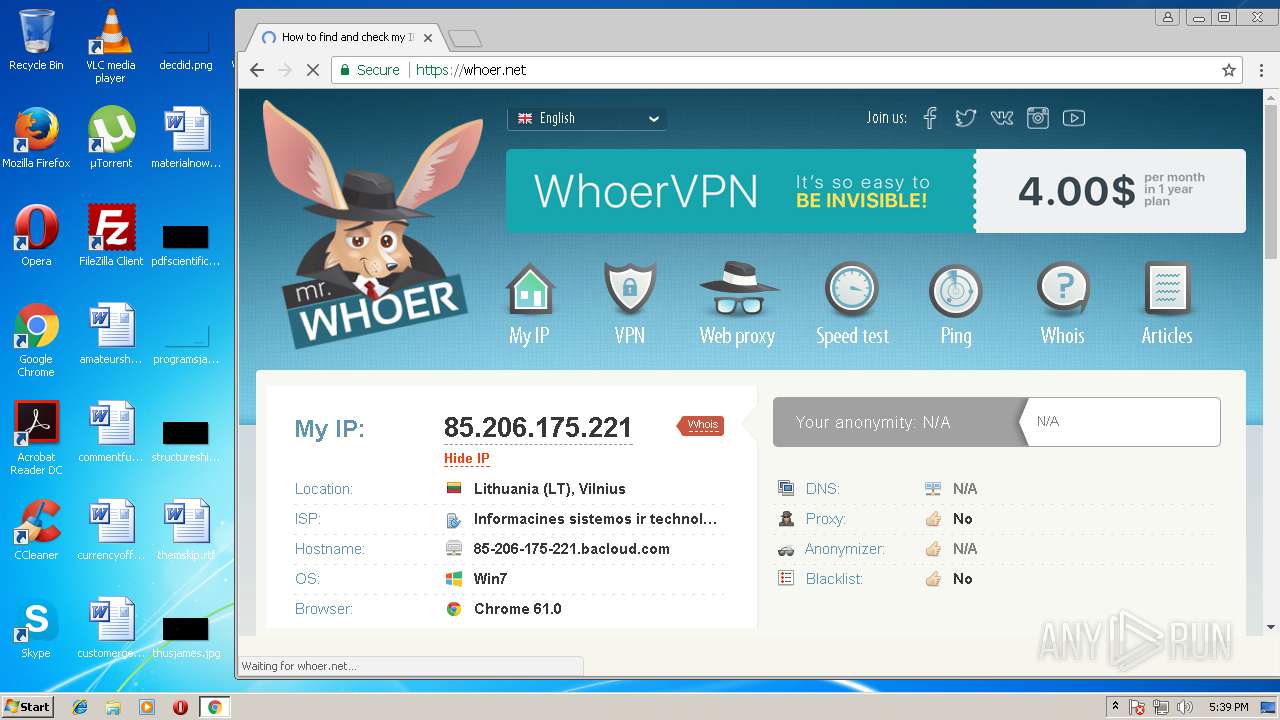Screen dimensions: 1280x720
Task: Open Mozilla Firefox desktop icon
Action: pyautogui.click(x=36, y=138)
